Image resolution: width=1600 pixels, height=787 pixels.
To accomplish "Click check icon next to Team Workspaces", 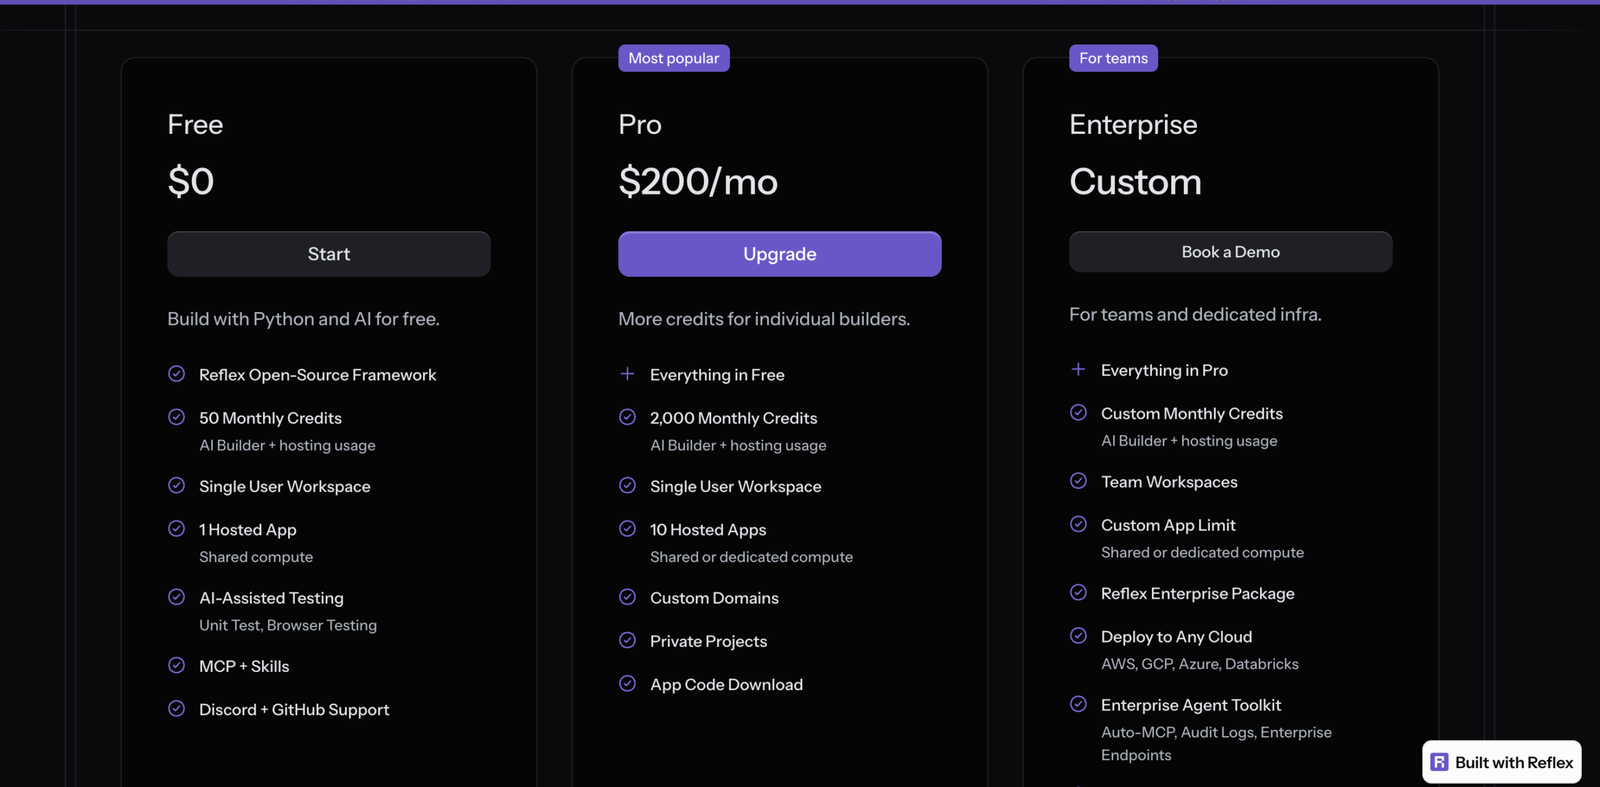I will coord(1079,481).
